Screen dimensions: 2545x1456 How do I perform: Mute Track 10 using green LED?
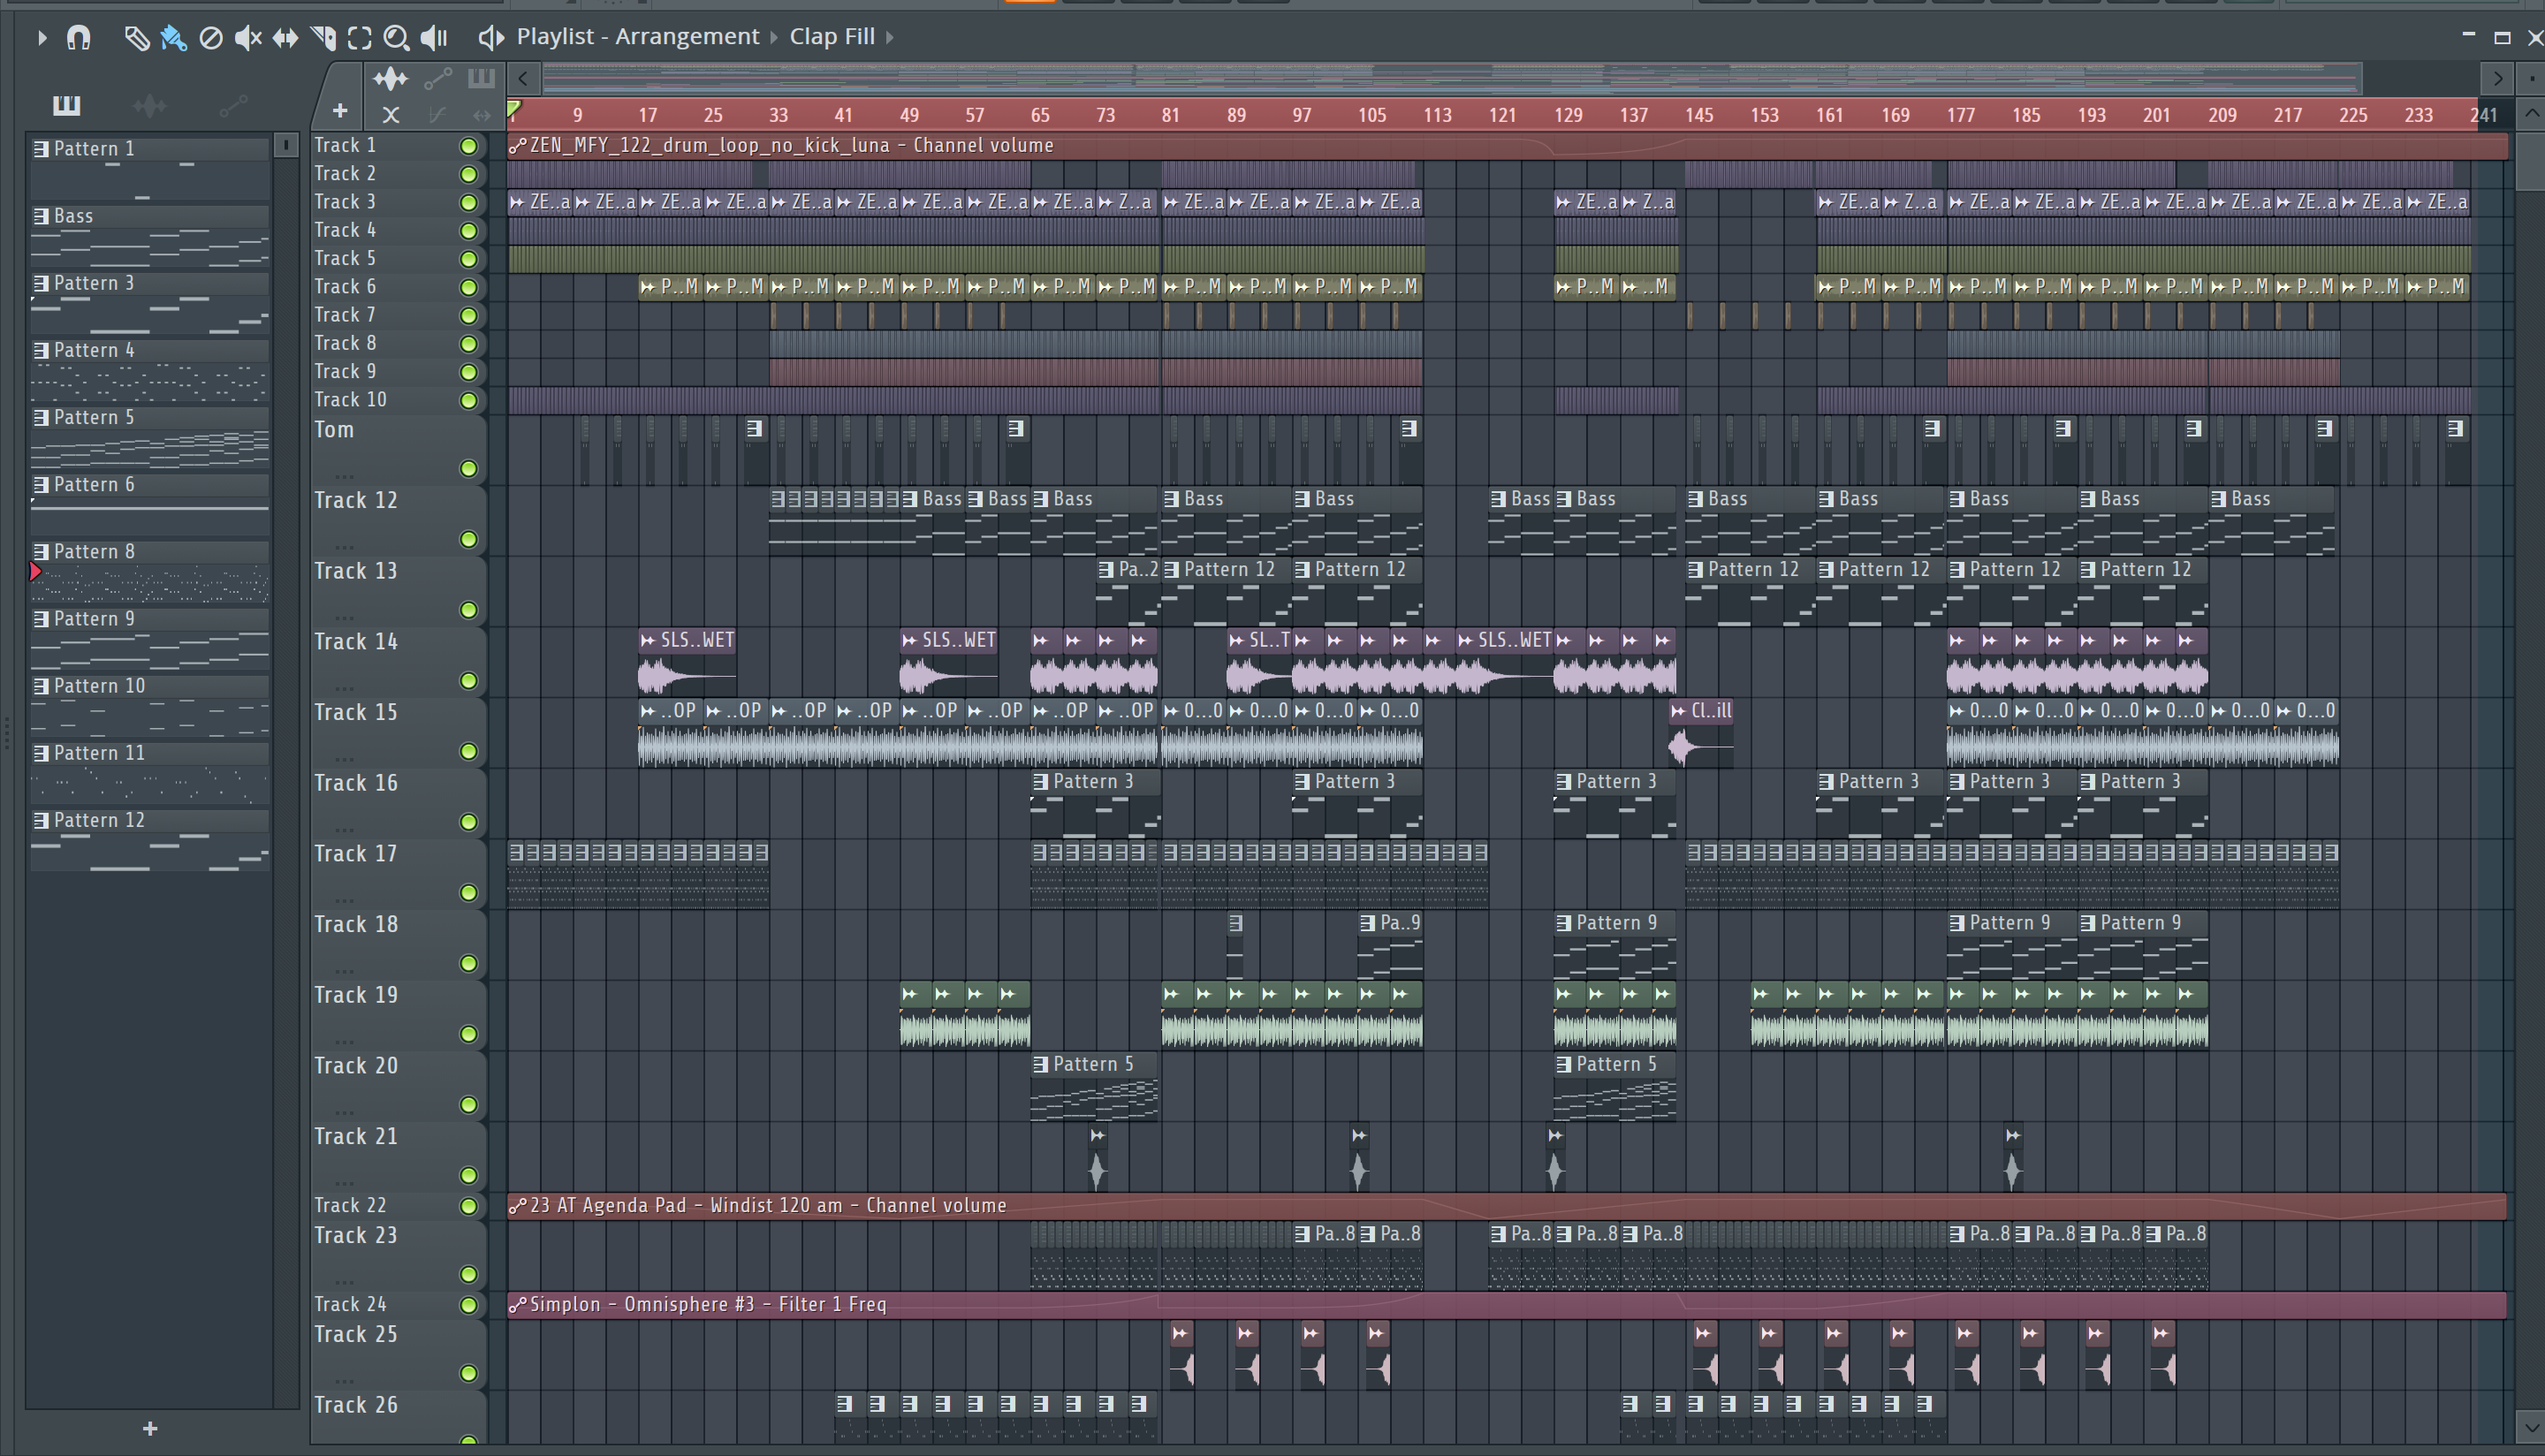pos(468,401)
